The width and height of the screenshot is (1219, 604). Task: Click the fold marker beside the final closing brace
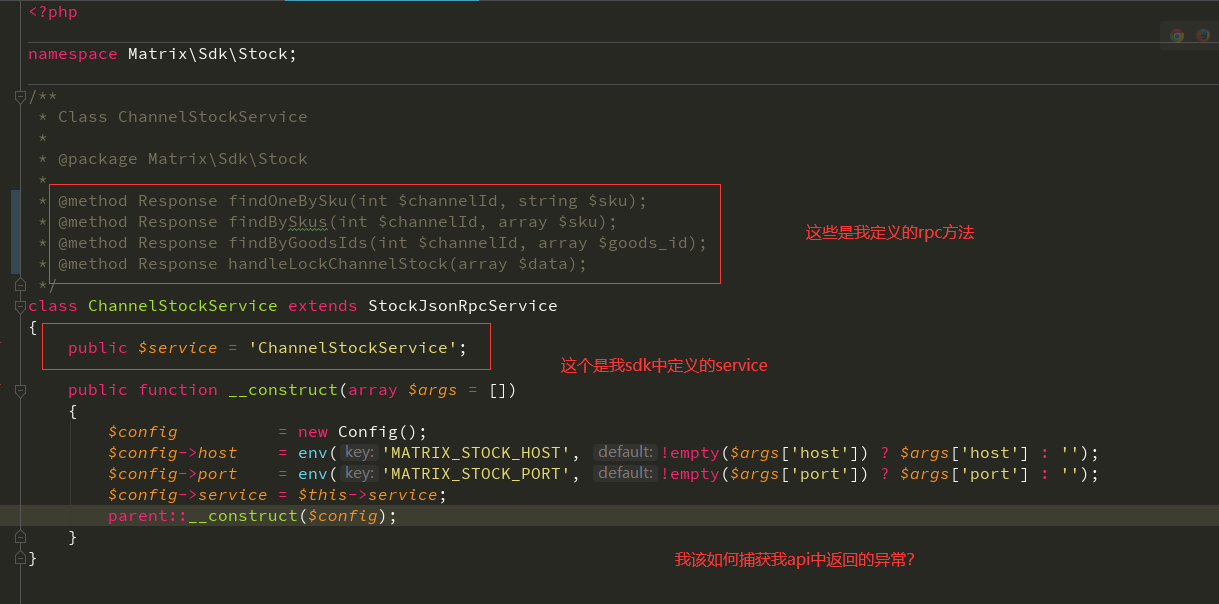tap(20, 558)
